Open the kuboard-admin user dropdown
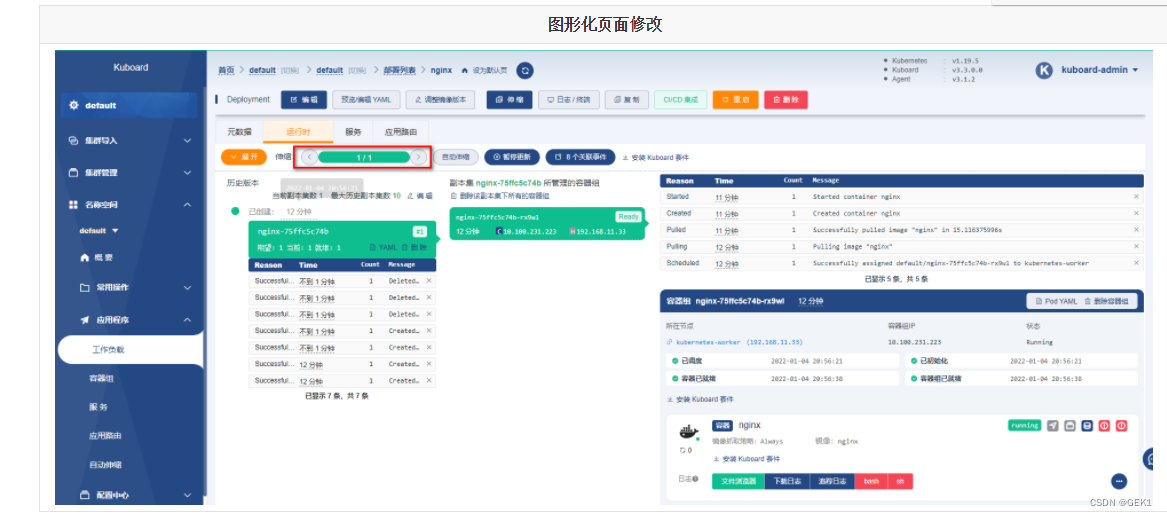This screenshot has height=516, width=1167. [1099, 70]
